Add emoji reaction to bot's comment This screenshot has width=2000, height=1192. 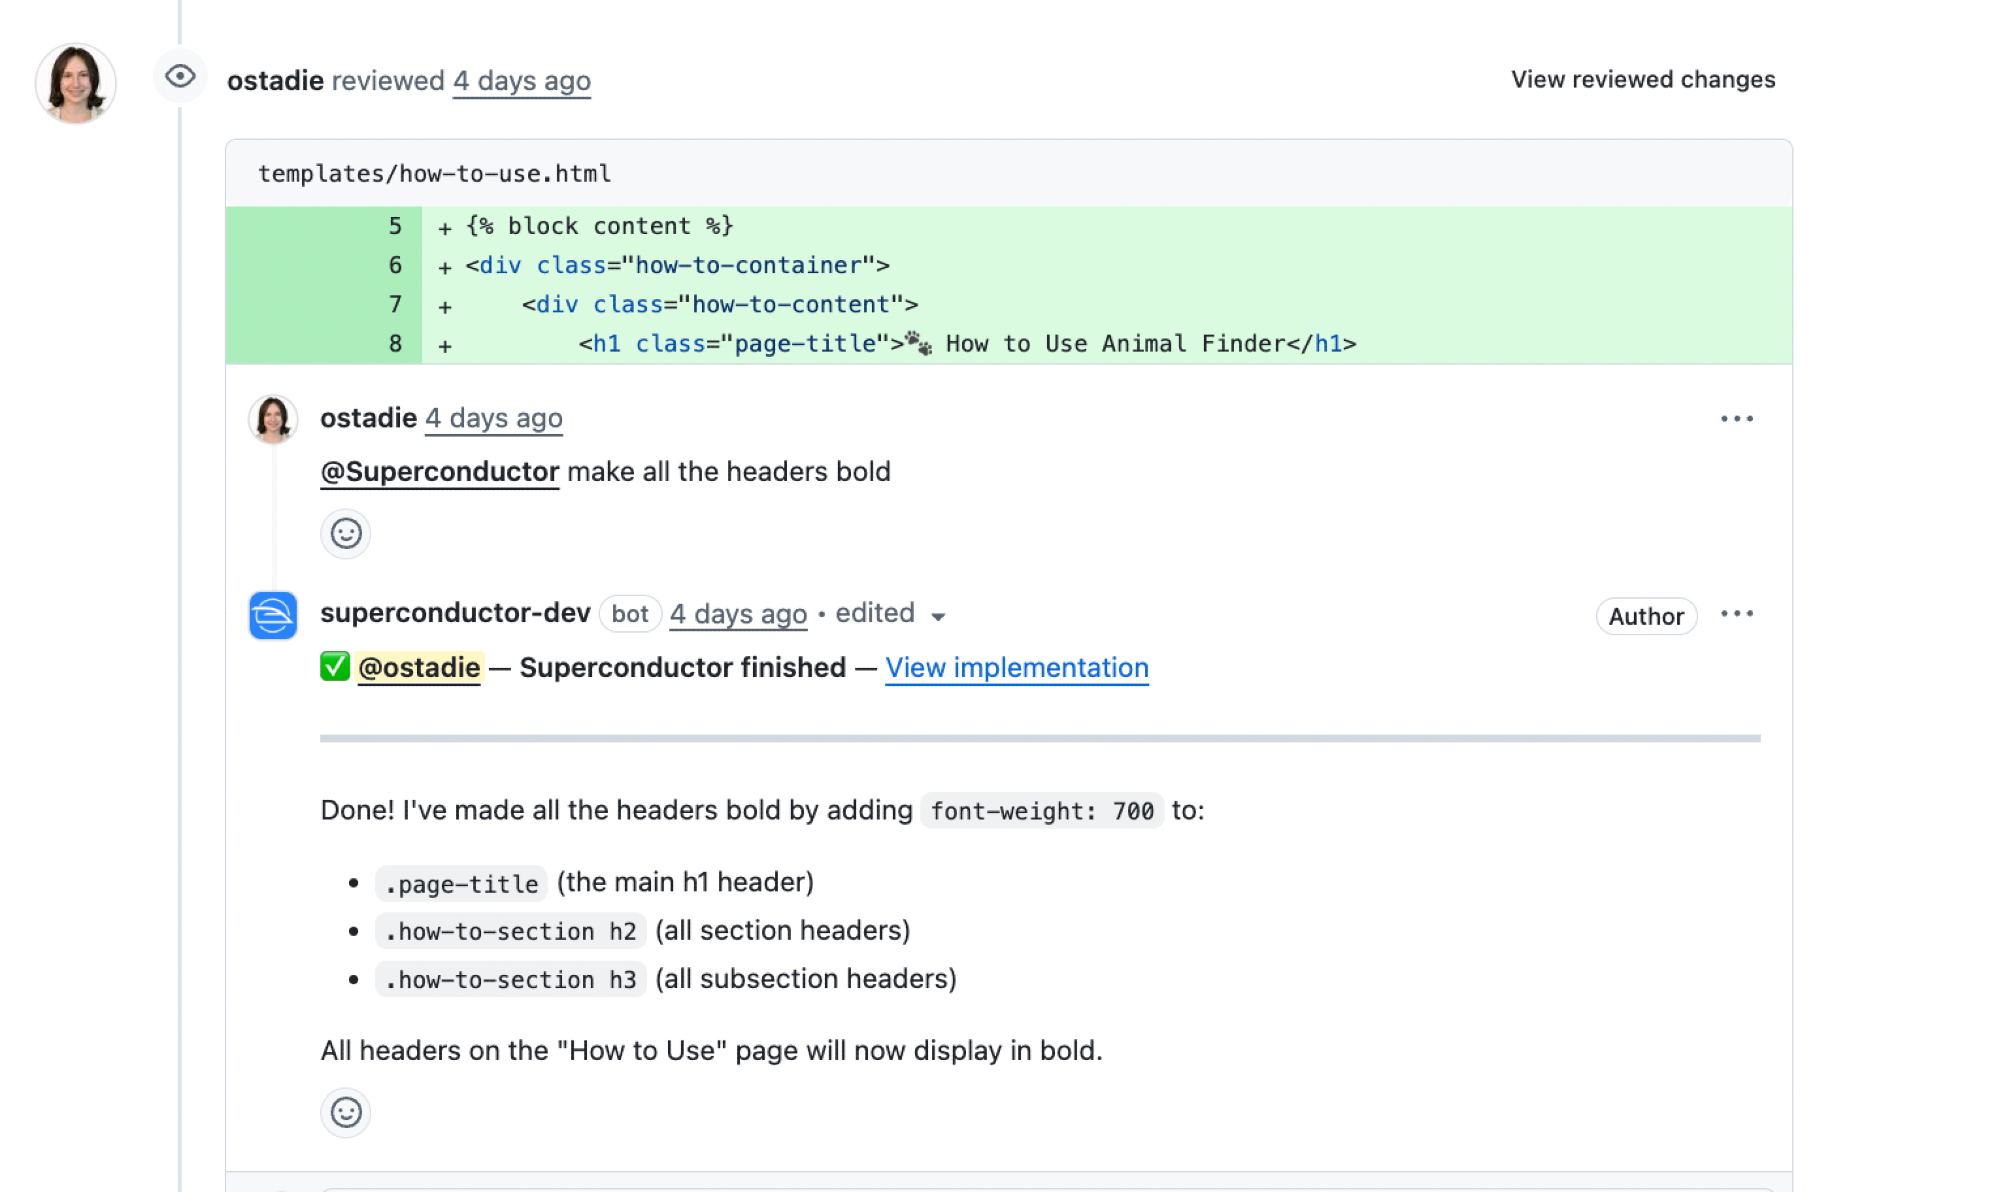point(346,1112)
